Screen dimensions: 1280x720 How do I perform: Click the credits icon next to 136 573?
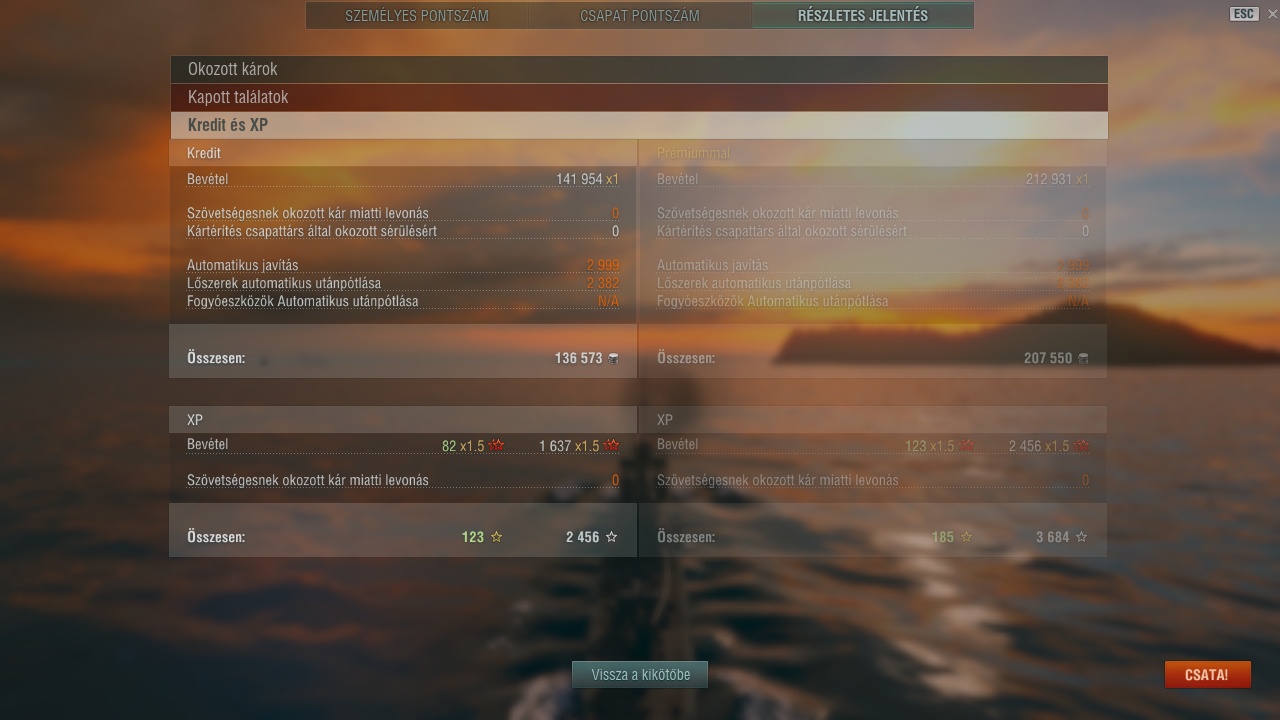[613, 358]
